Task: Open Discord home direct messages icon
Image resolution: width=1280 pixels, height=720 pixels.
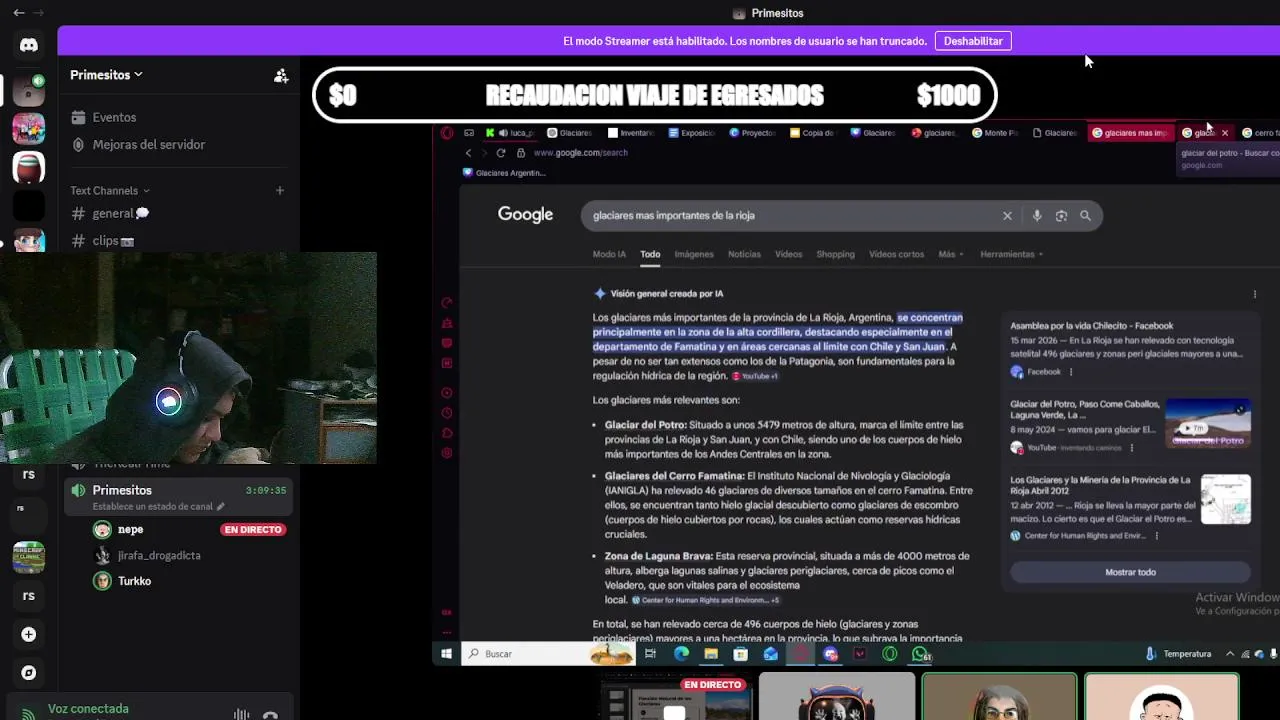Action: (29, 45)
